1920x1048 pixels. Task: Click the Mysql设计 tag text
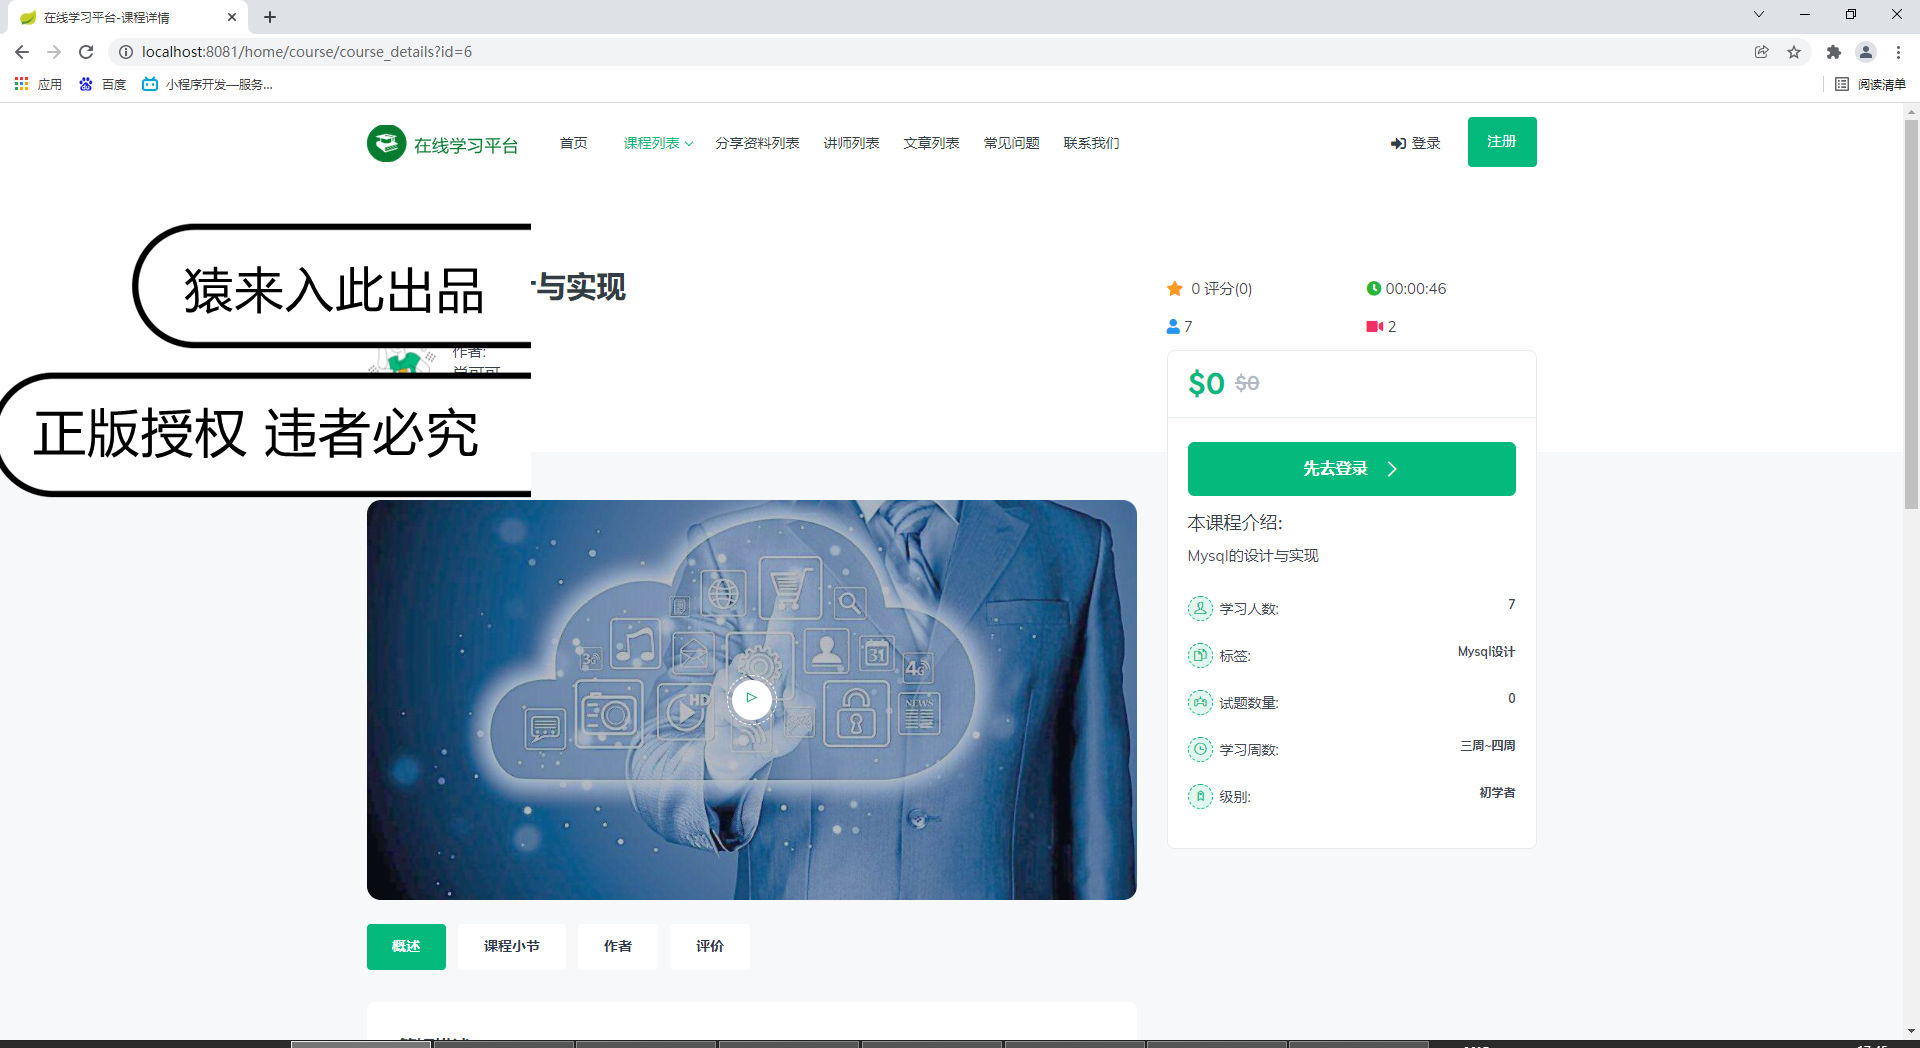pos(1486,652)
